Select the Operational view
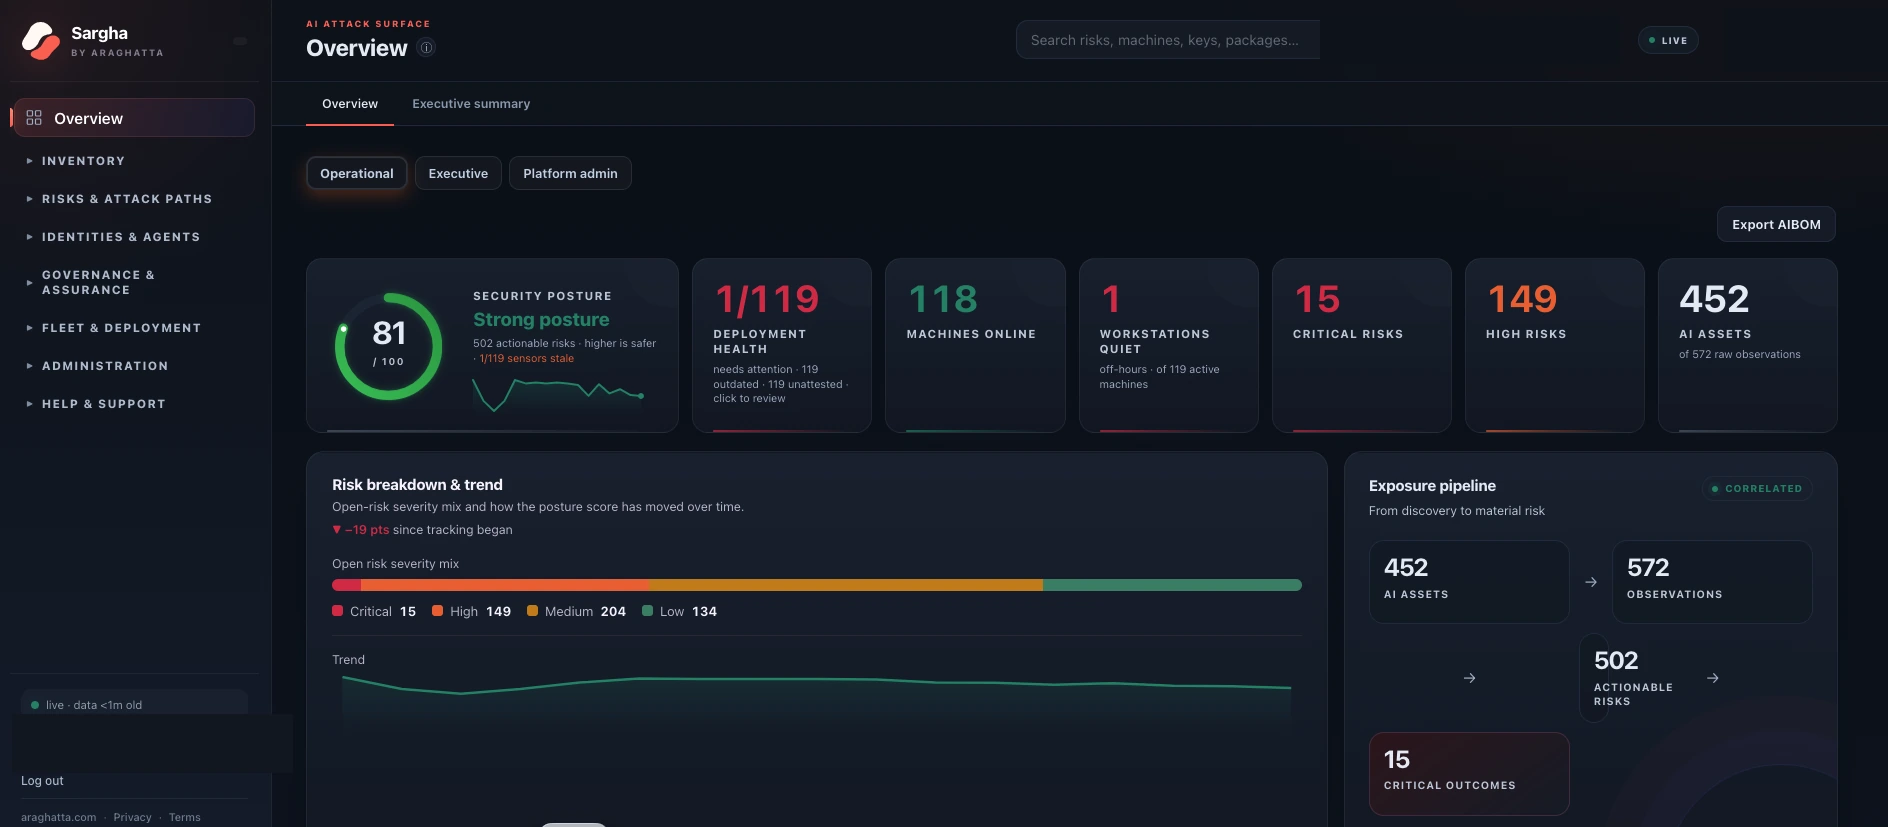This screenshot has height=827, width=1888. 357,173
